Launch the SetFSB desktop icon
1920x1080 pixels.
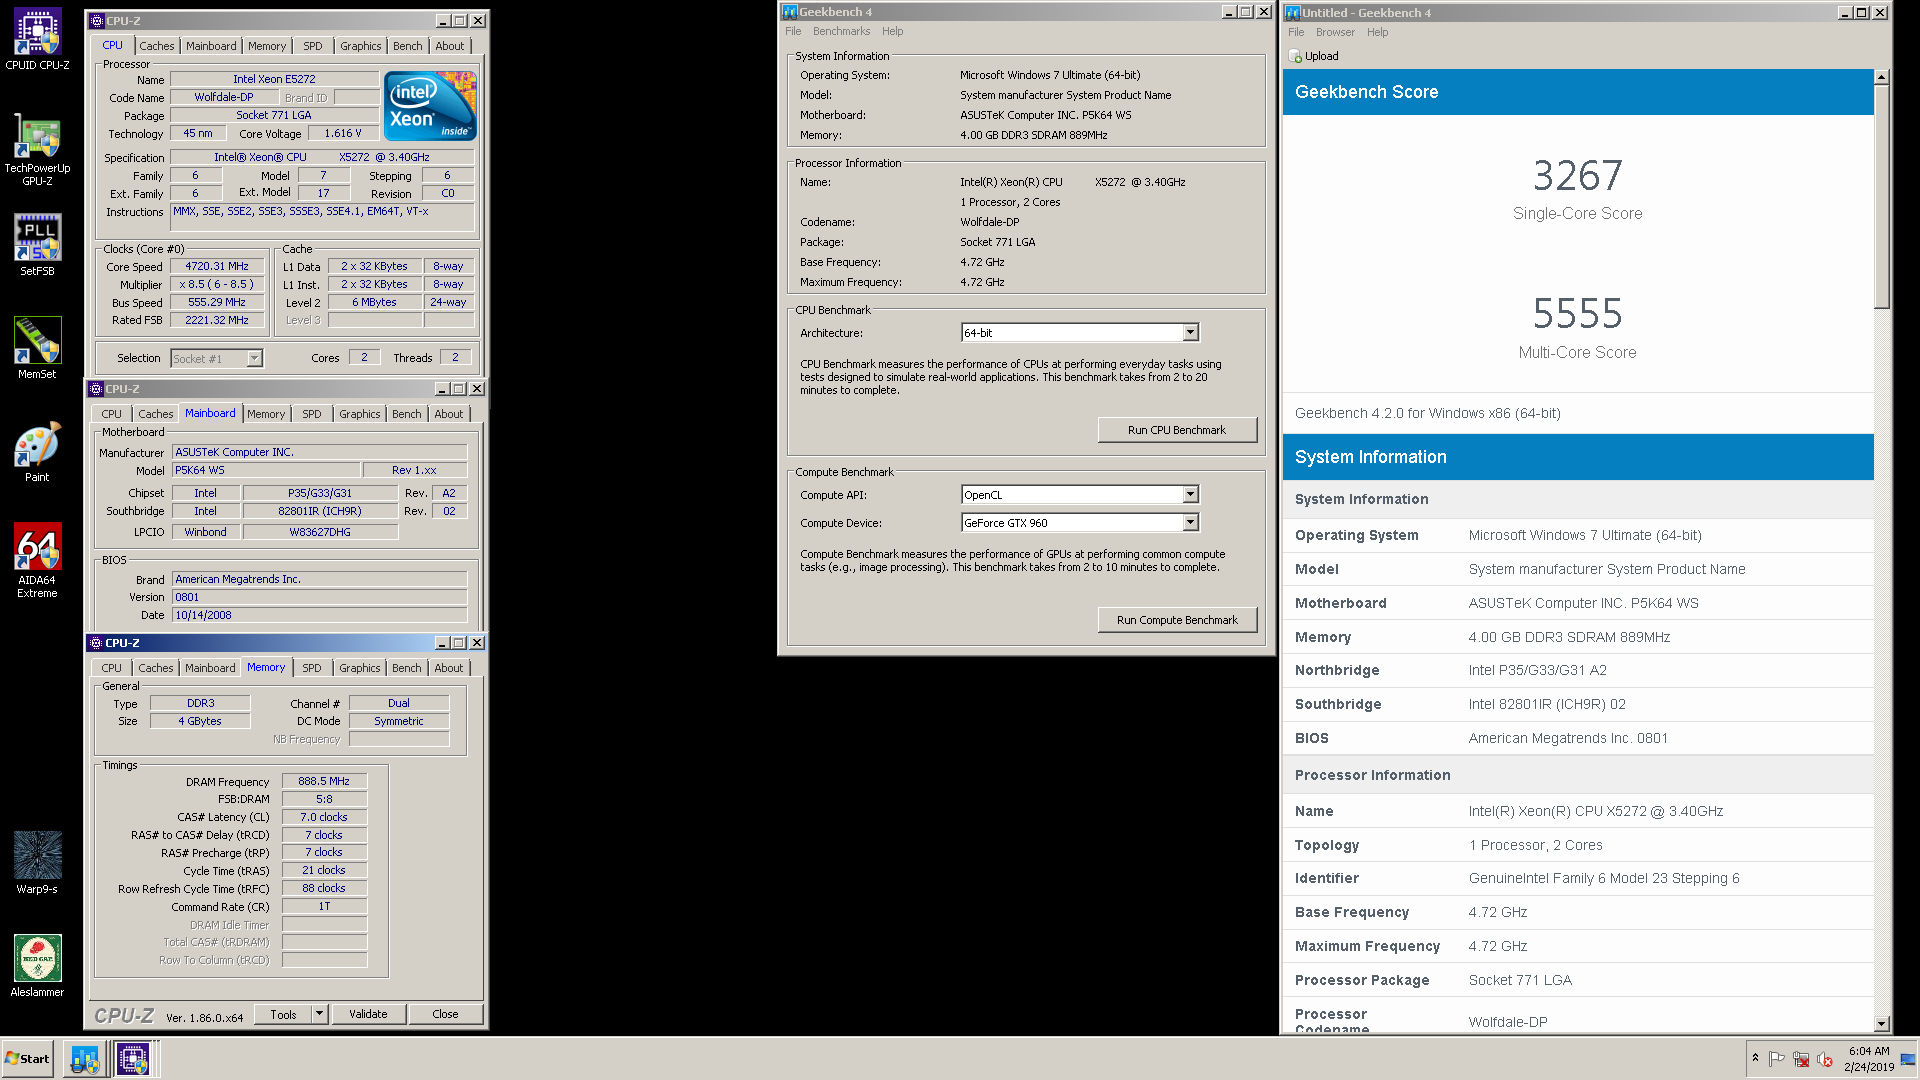point(37,245)
